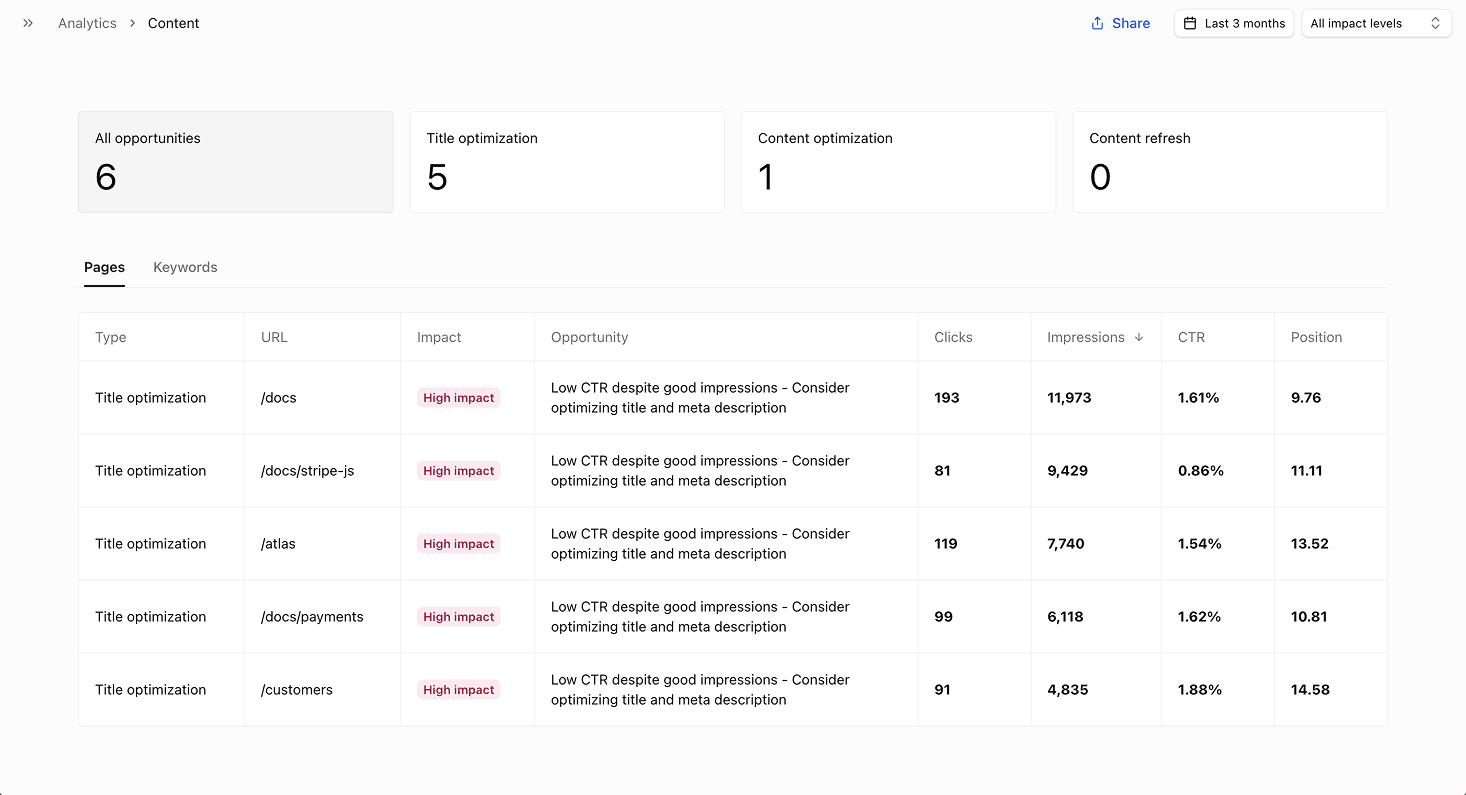Viewport: 1466px width, 795px height.
Task: Sort by the CTR column header
Action: [x=1191, y=337]
